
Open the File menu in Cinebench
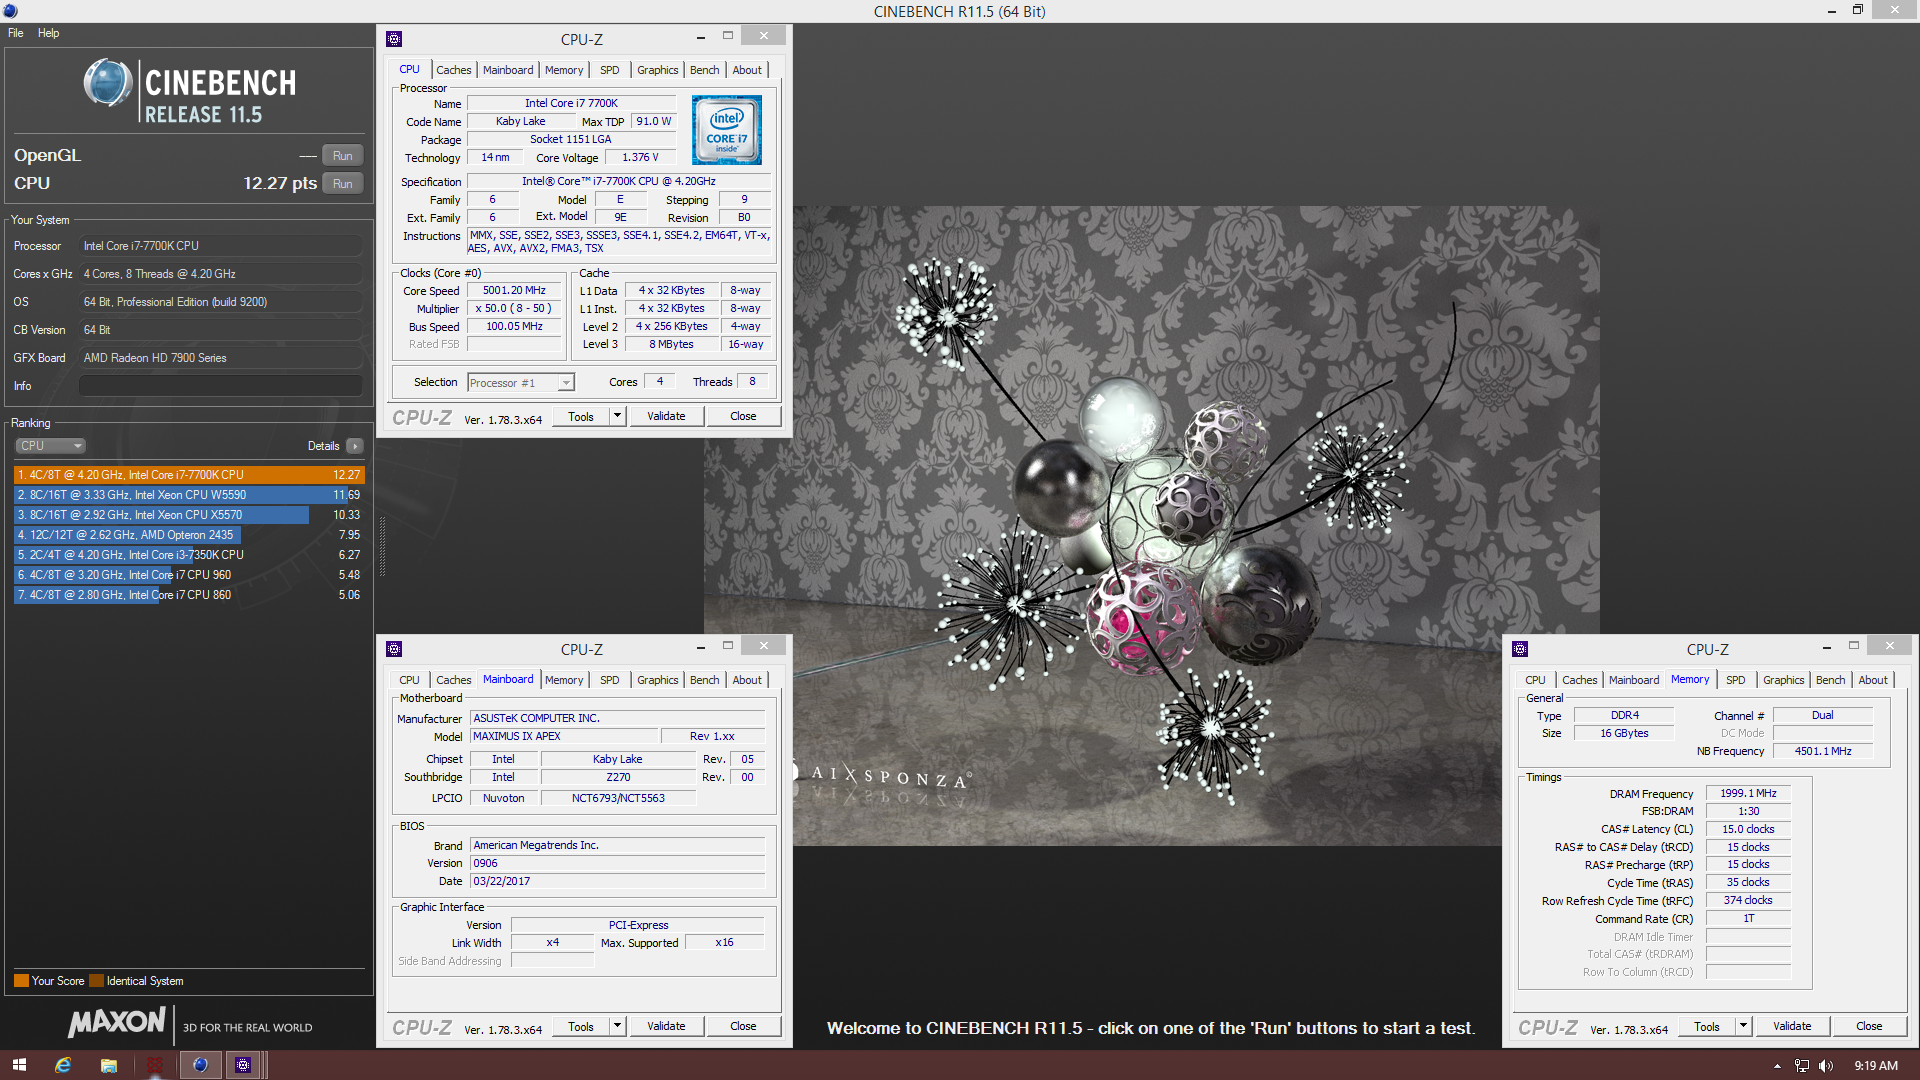tap(16, 33)
